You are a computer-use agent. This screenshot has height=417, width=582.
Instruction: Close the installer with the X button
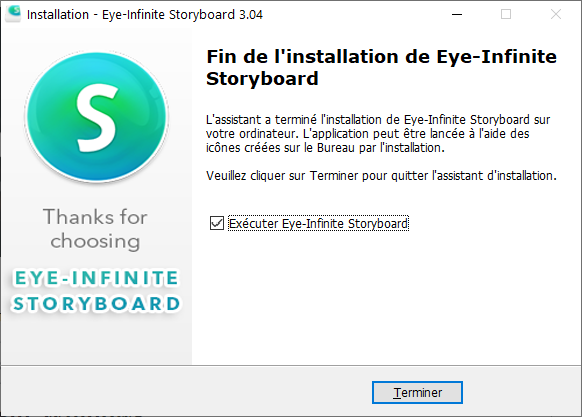pyautogui.click(x=556, y=14)
